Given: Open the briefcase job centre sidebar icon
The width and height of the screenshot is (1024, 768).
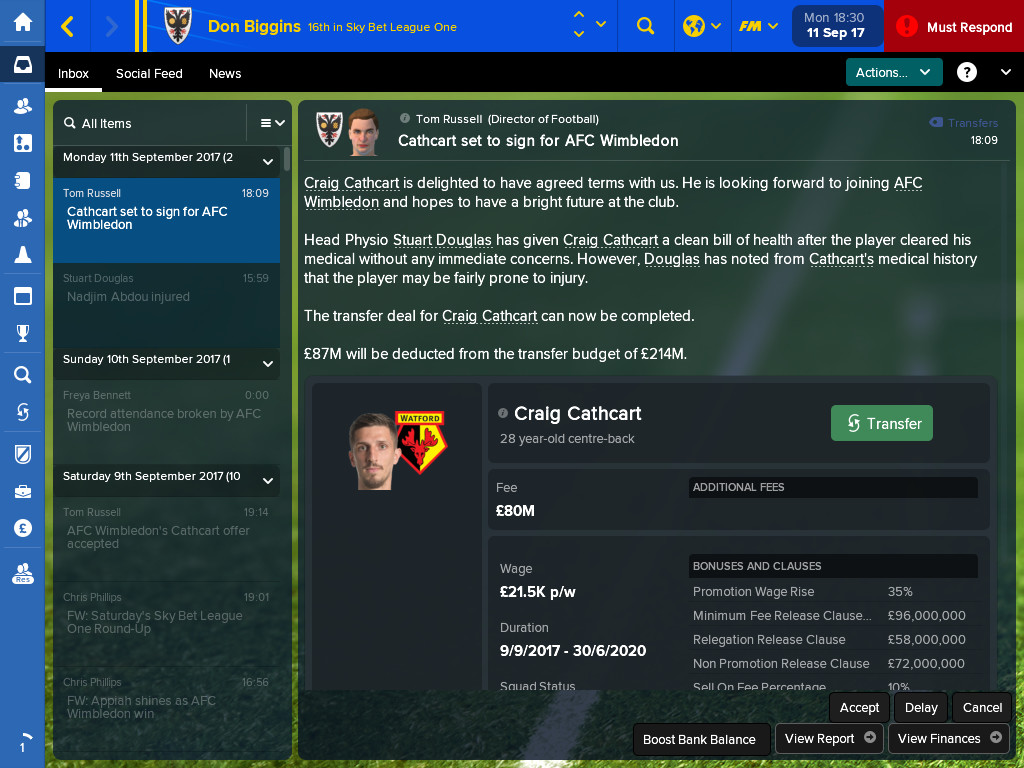Looking at the screenshot, I should click(22, 491).
